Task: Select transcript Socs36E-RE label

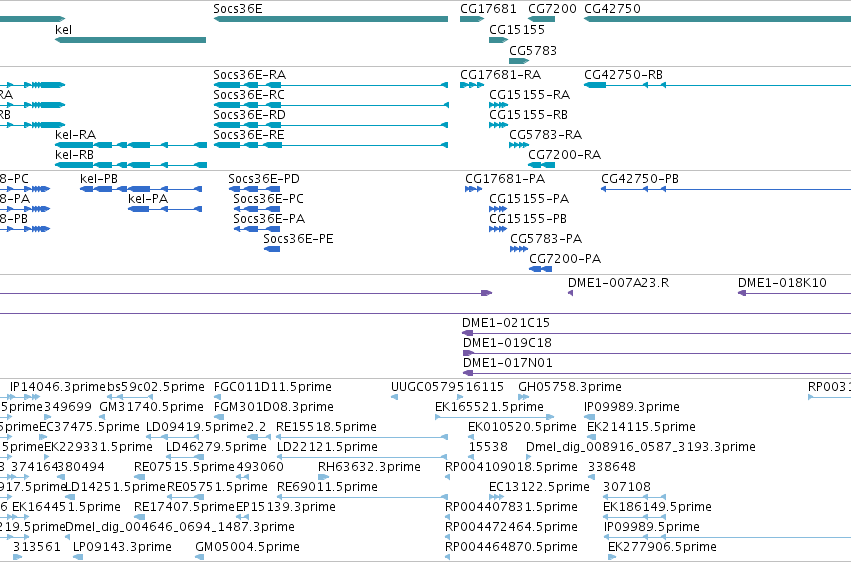Action: coord(249,135)
